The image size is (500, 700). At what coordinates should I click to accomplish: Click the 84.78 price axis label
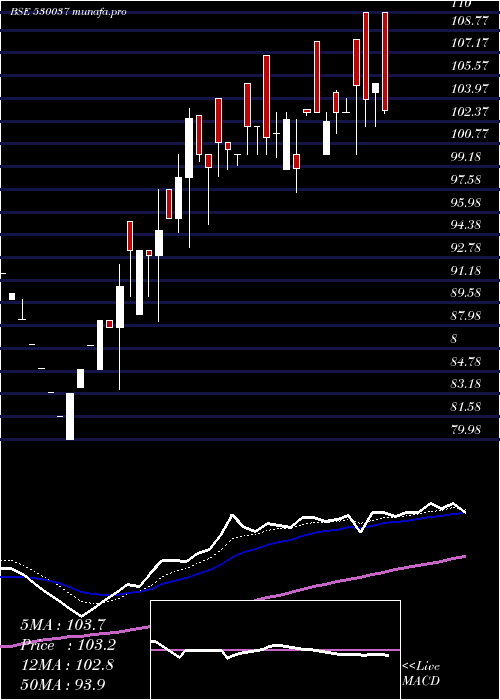tap(466, 362)
